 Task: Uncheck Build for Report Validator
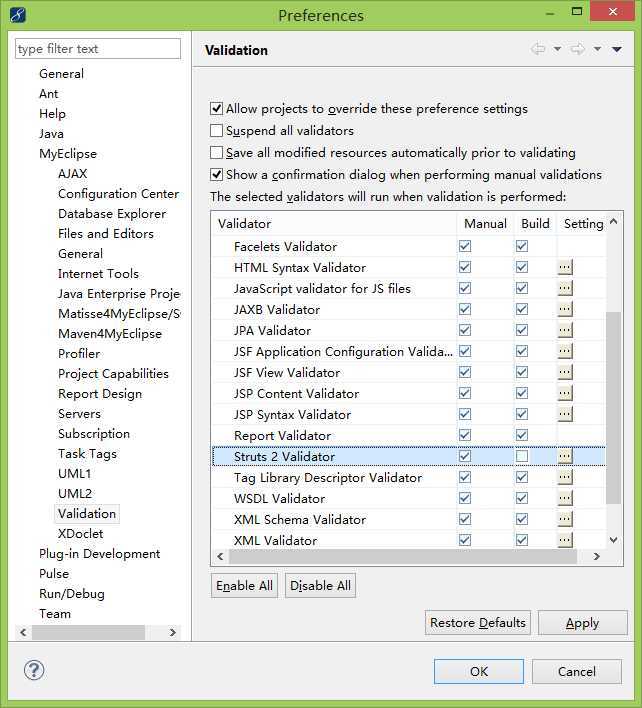522,435
